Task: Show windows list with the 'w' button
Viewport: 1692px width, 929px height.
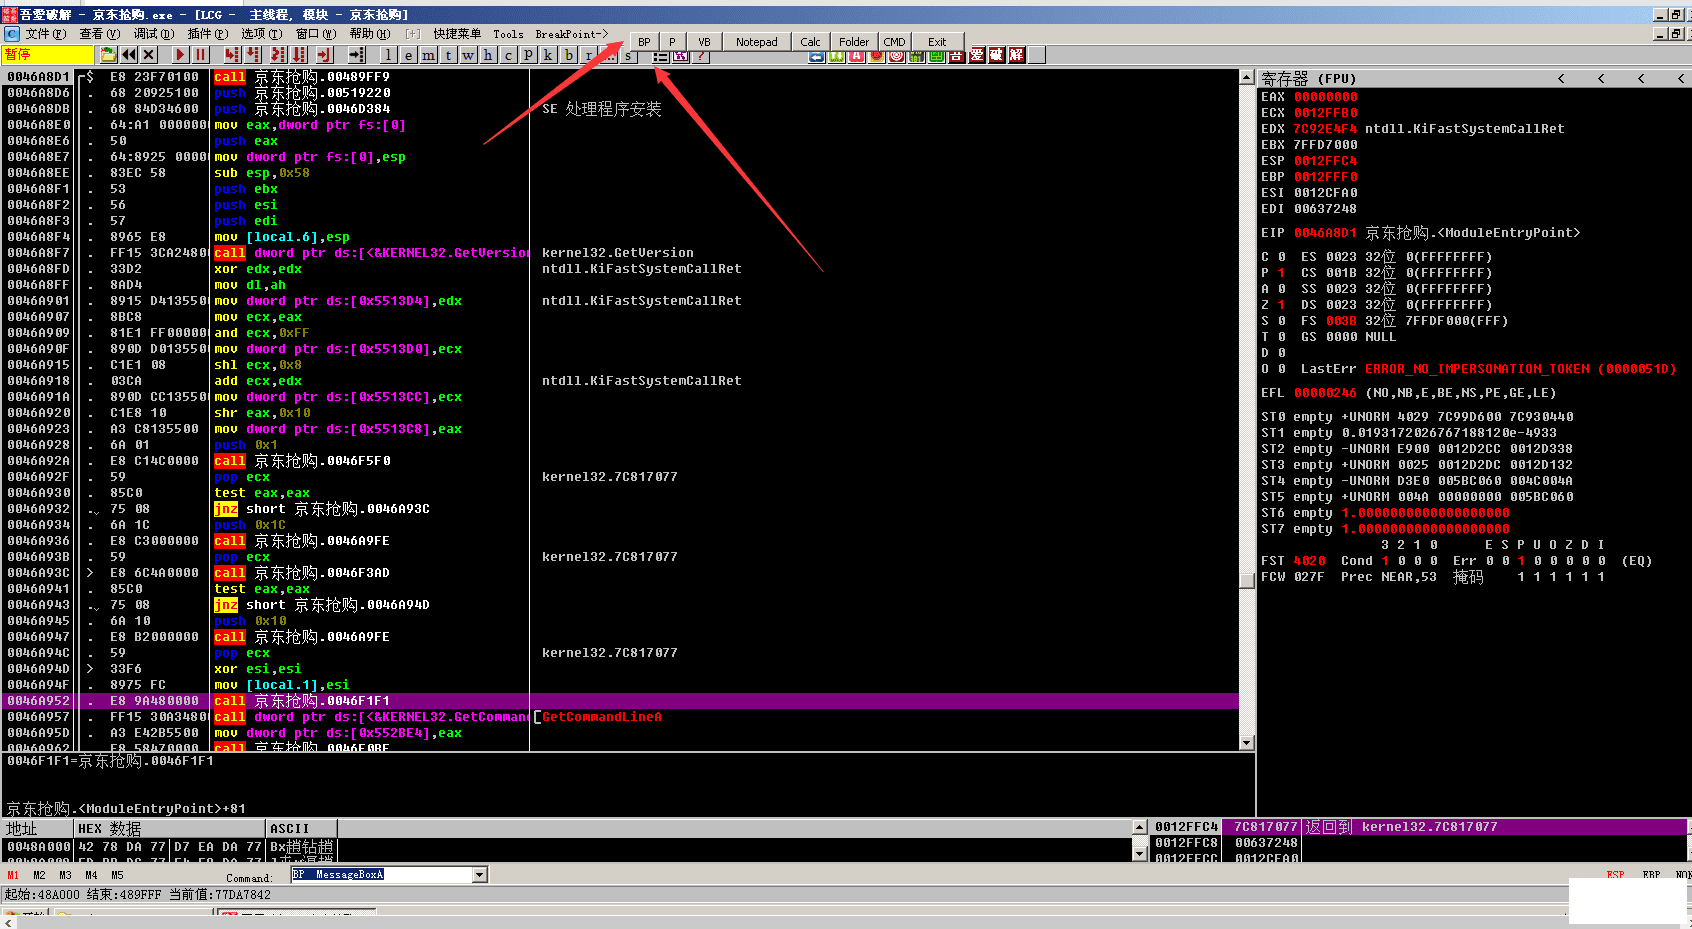Action: (x=468, y=55)
